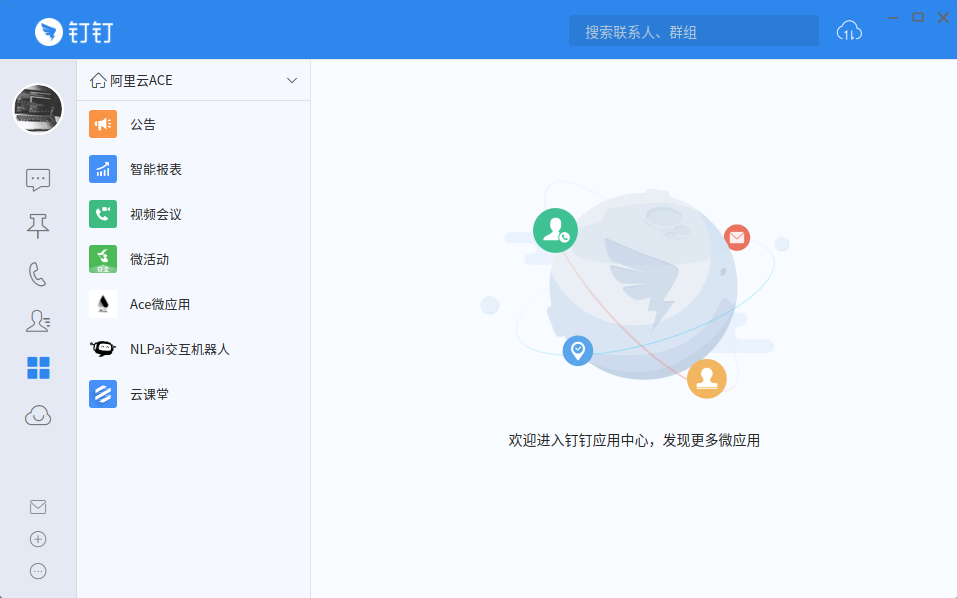
Task: Open the circled ellipsis more icon
Action: pyautogui.click(x=38, y=571)
